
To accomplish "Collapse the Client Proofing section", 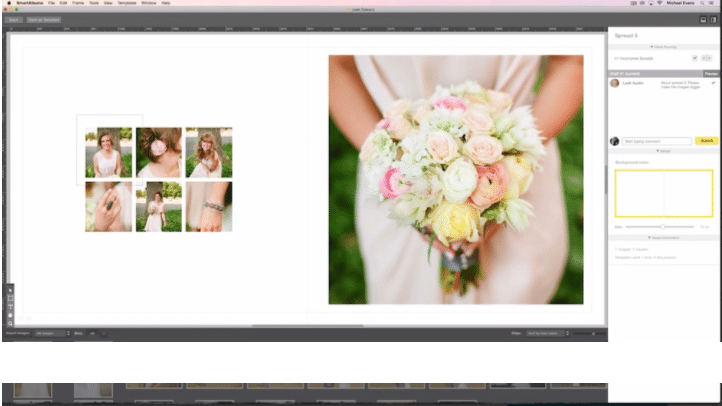I will coord(663,47).
